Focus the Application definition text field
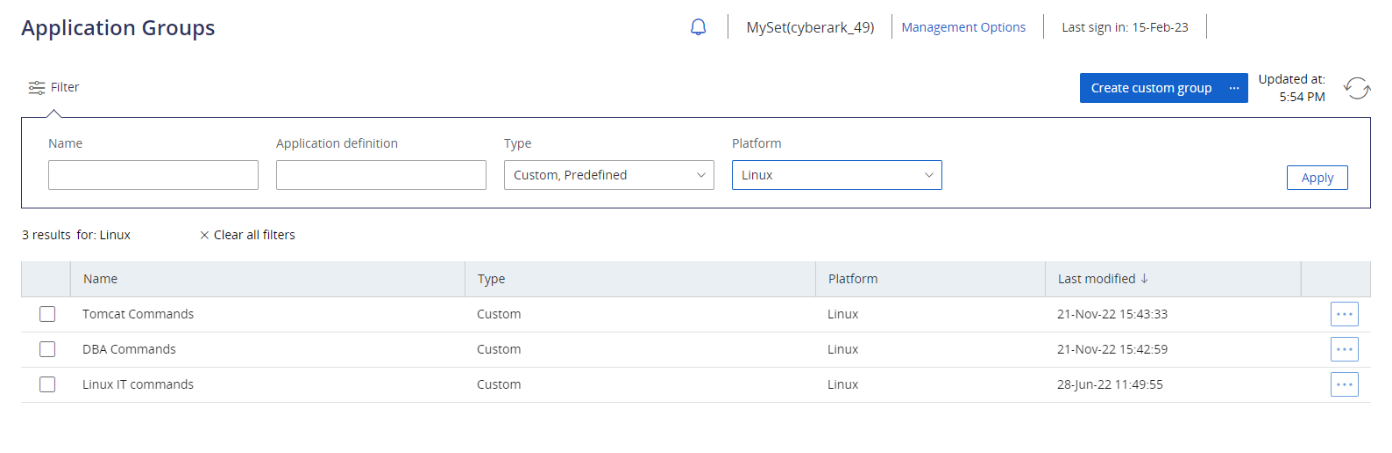1392x453 pixels. pyautogui.click(x=381, y=175)
